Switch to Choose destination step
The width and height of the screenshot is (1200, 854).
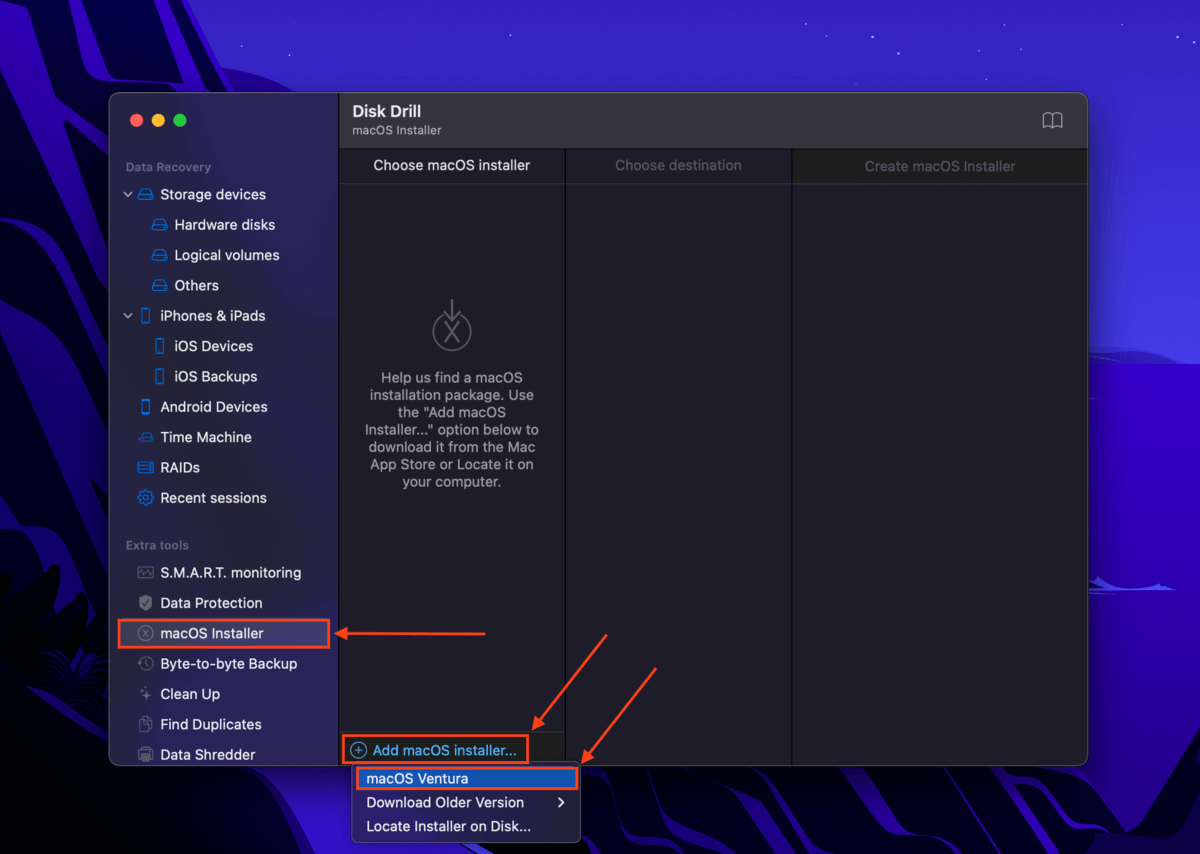(x=678, y=166)
